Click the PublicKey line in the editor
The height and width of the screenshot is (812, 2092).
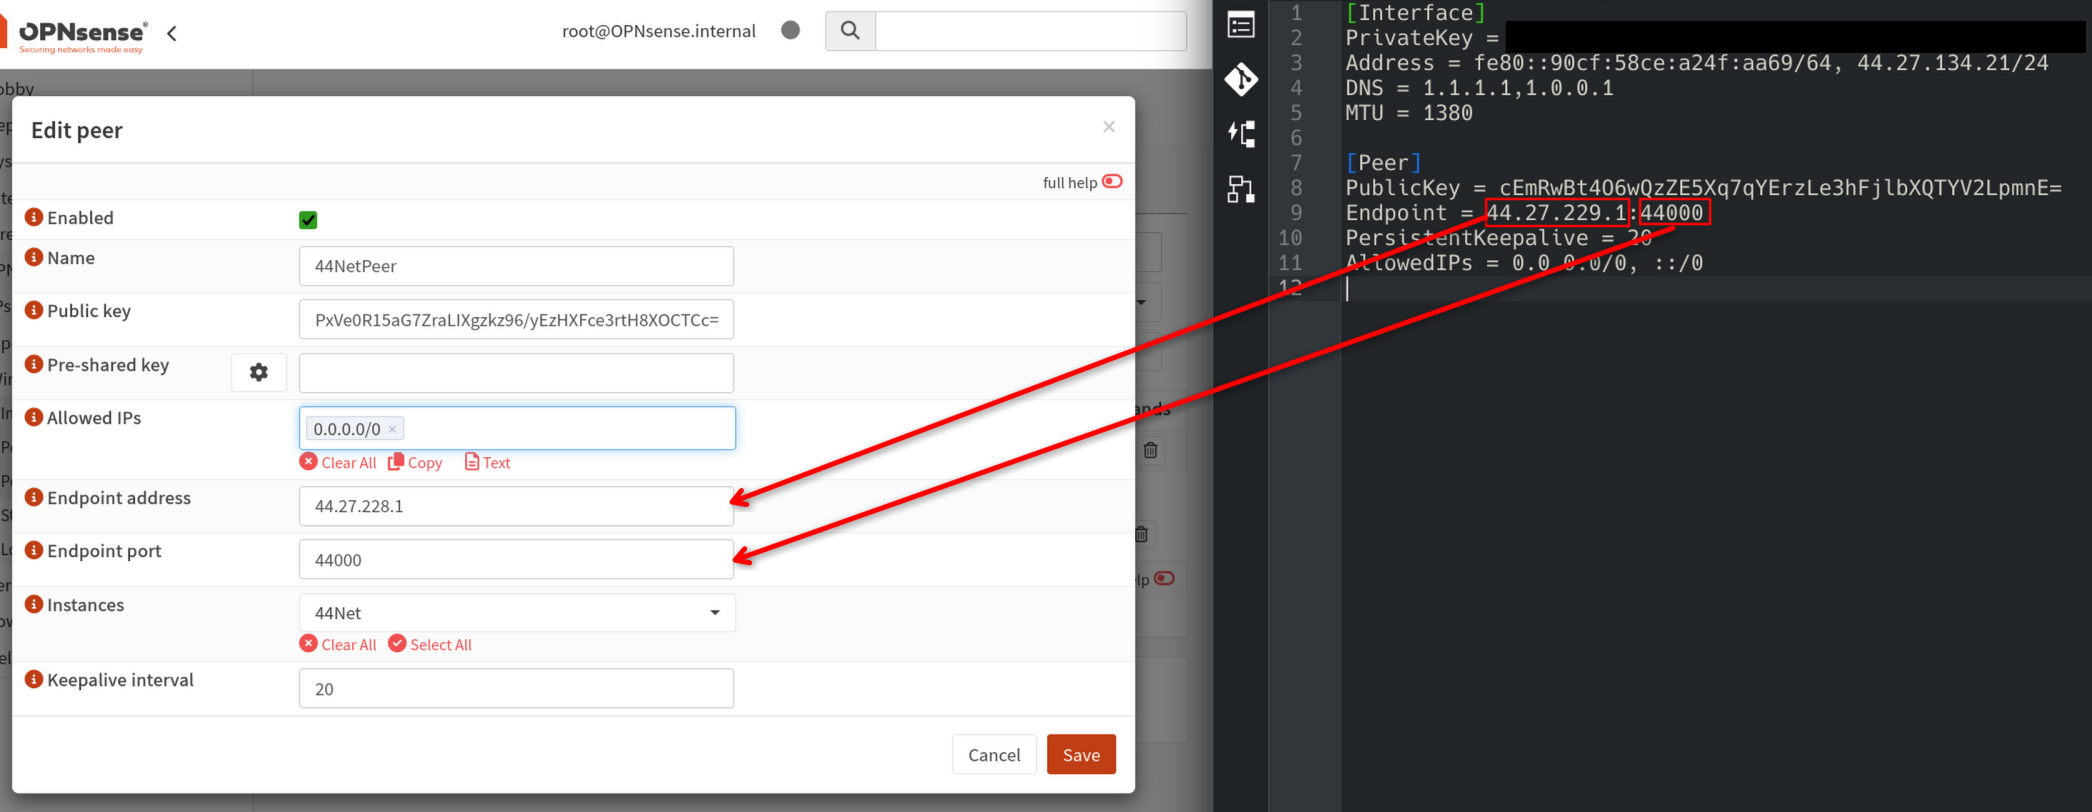(1703, 188)
